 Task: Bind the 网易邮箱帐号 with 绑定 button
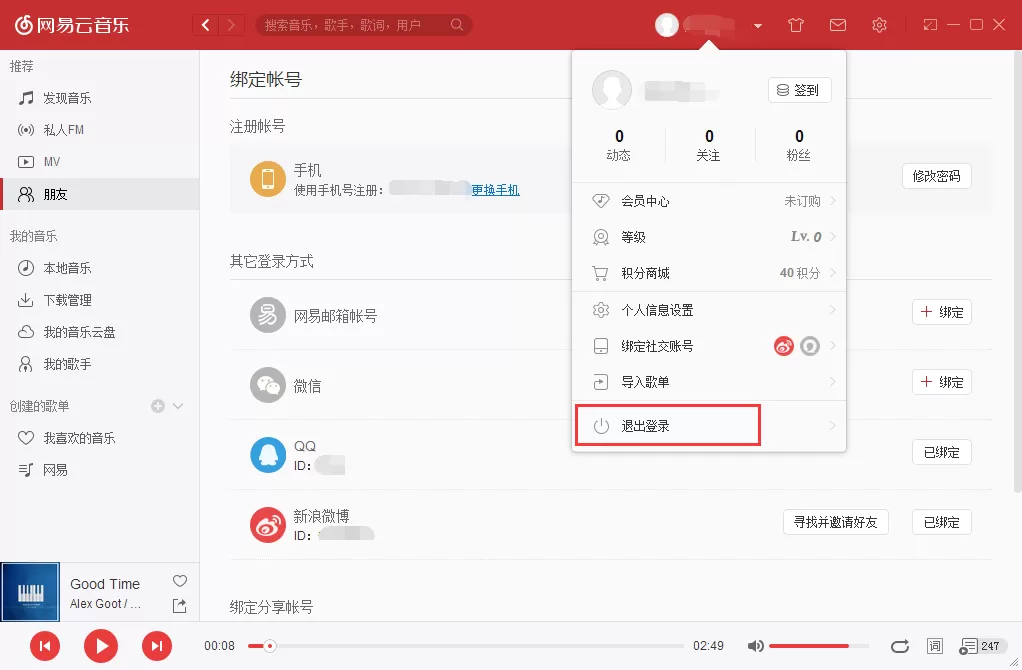[x=942, y=312]
